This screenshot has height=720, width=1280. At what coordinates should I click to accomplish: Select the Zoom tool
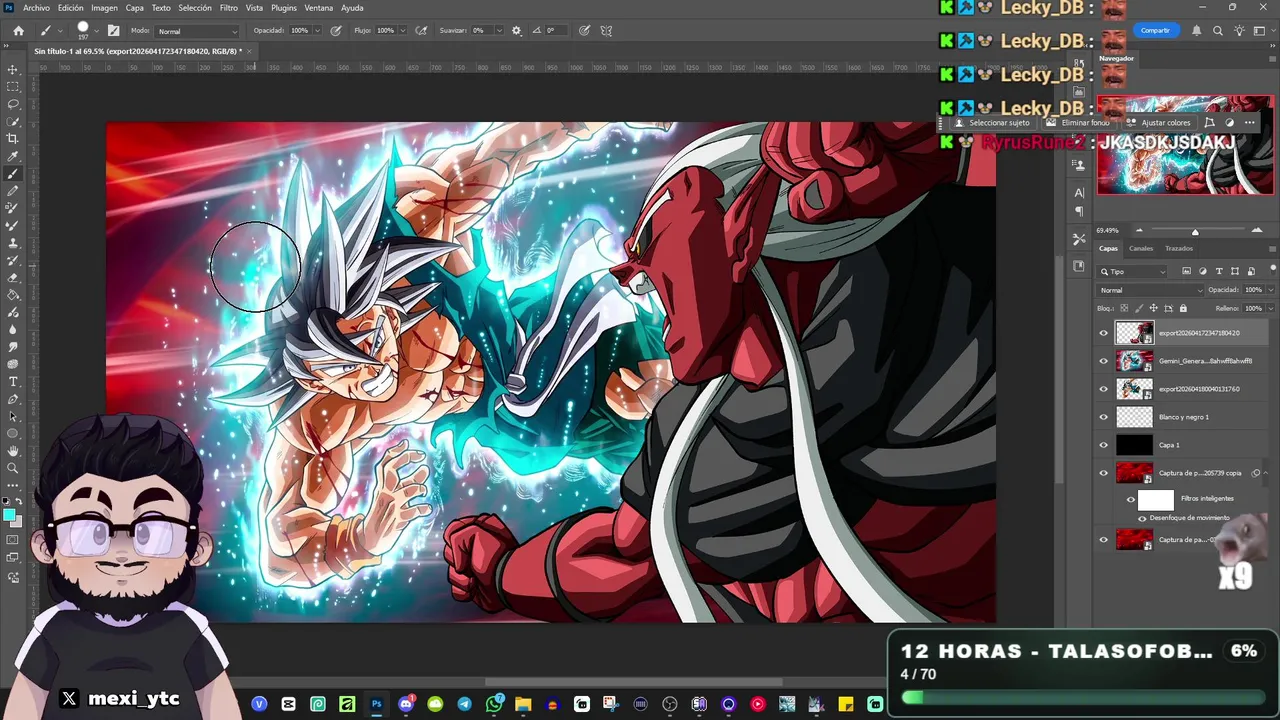point(13,468)
